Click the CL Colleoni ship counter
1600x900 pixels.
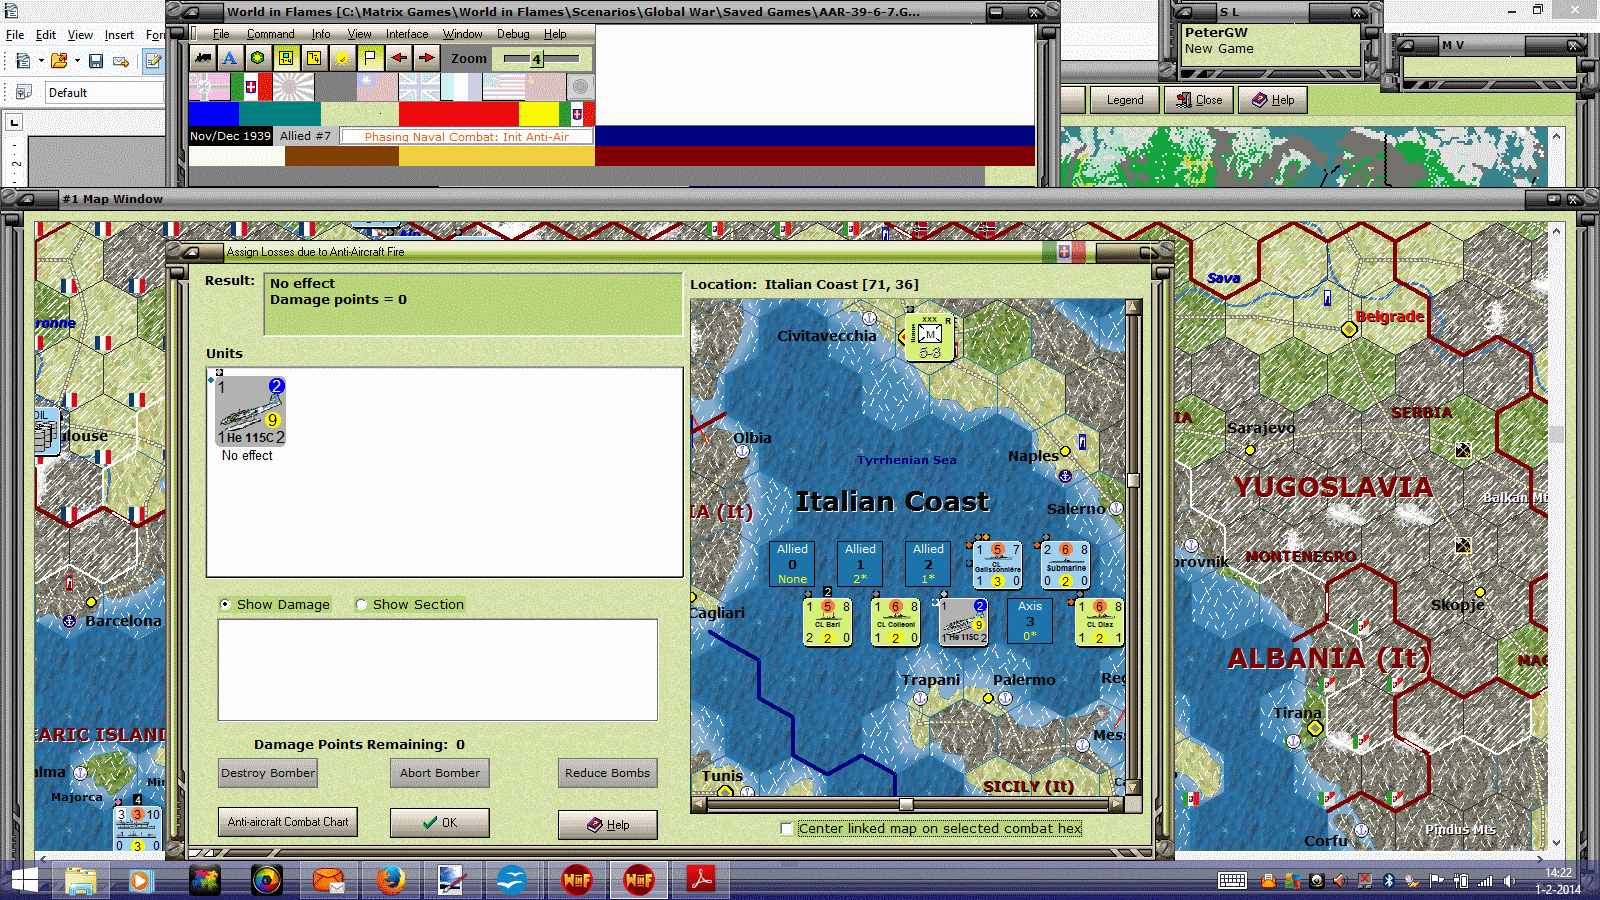[x=896, y=621]
